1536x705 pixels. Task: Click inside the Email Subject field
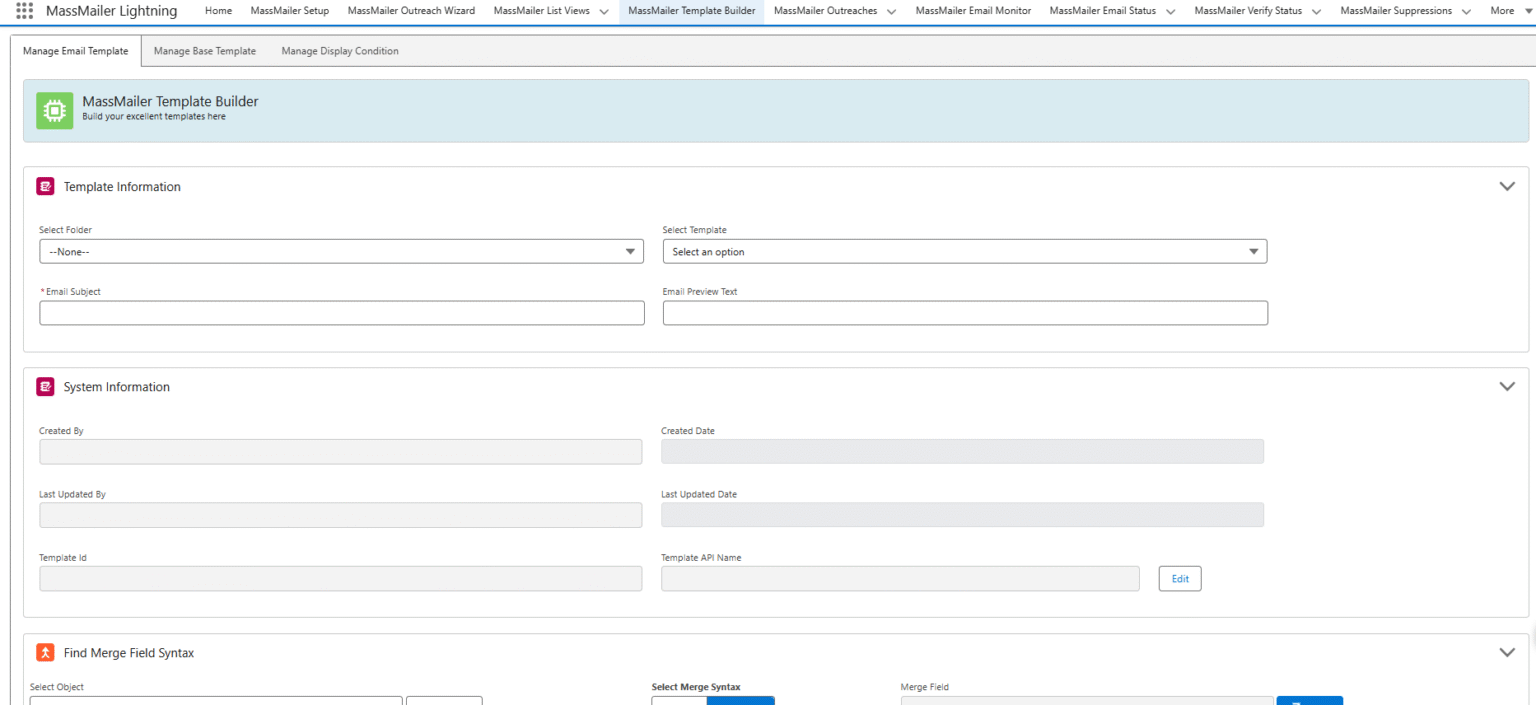(341, 313)
